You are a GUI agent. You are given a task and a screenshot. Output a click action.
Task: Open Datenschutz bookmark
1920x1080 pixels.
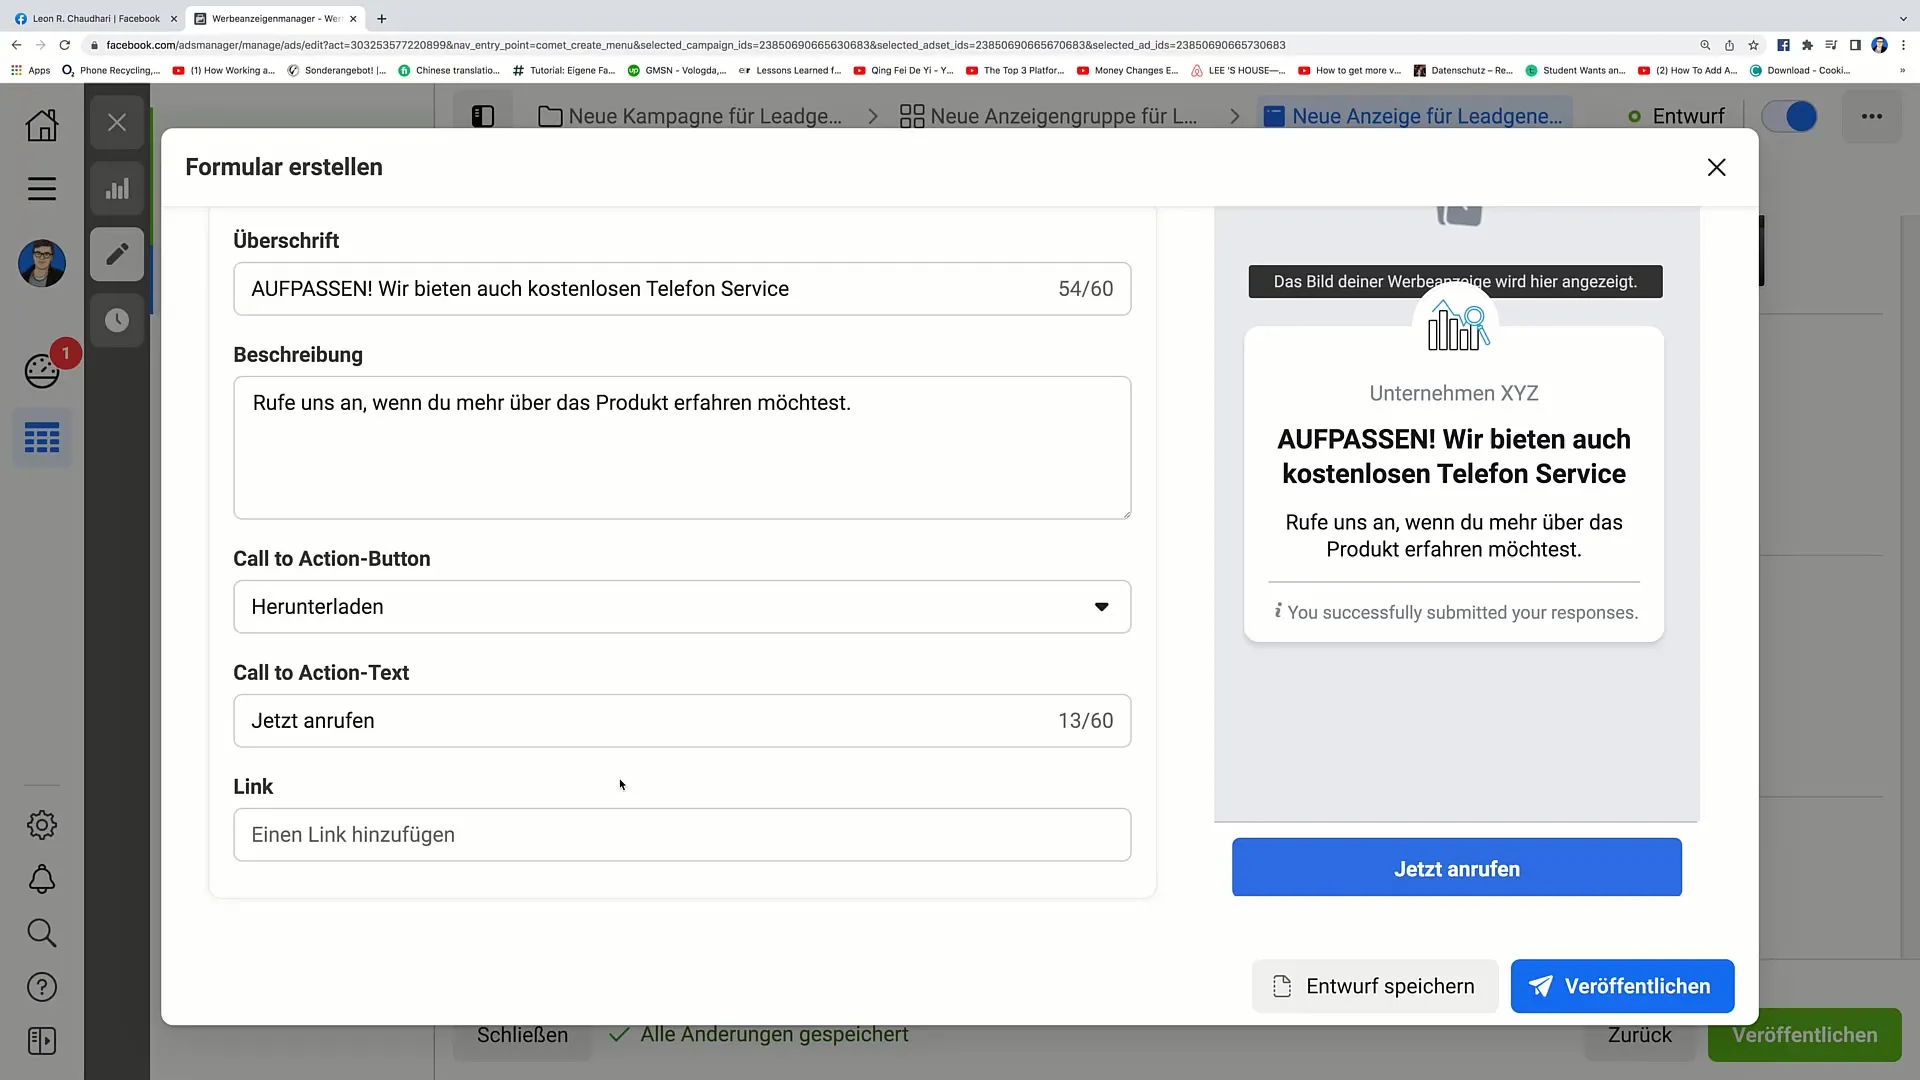pos(1463,71)
